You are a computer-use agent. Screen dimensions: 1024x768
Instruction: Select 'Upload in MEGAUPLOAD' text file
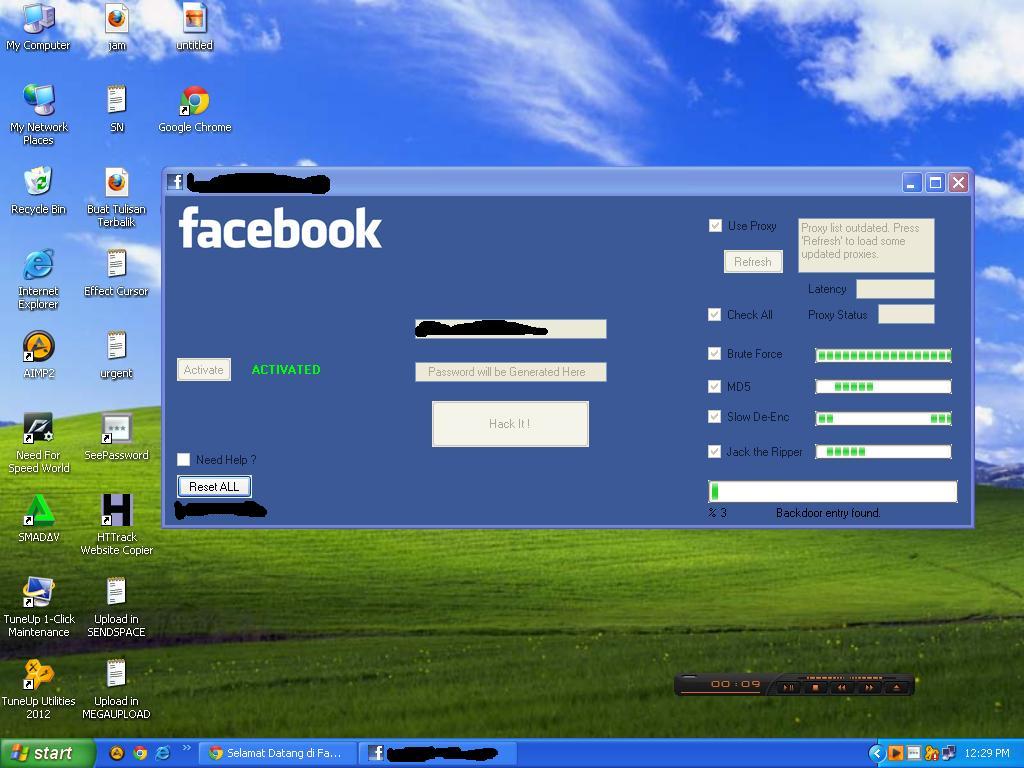click(116, 689)
